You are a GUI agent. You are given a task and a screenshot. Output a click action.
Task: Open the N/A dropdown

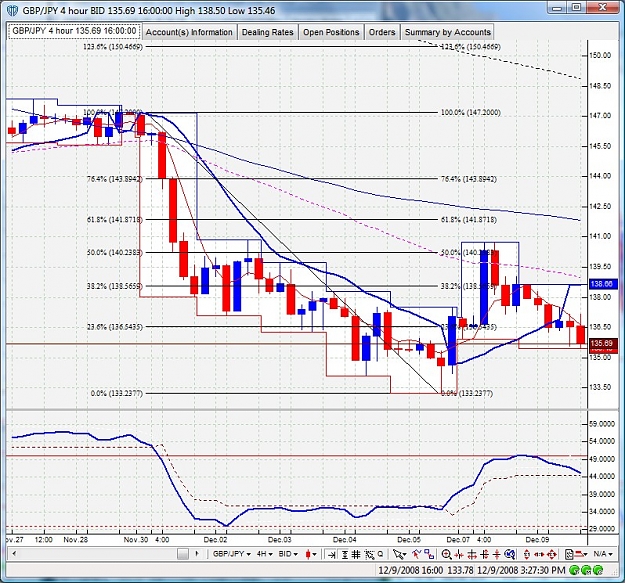[603, 554]
